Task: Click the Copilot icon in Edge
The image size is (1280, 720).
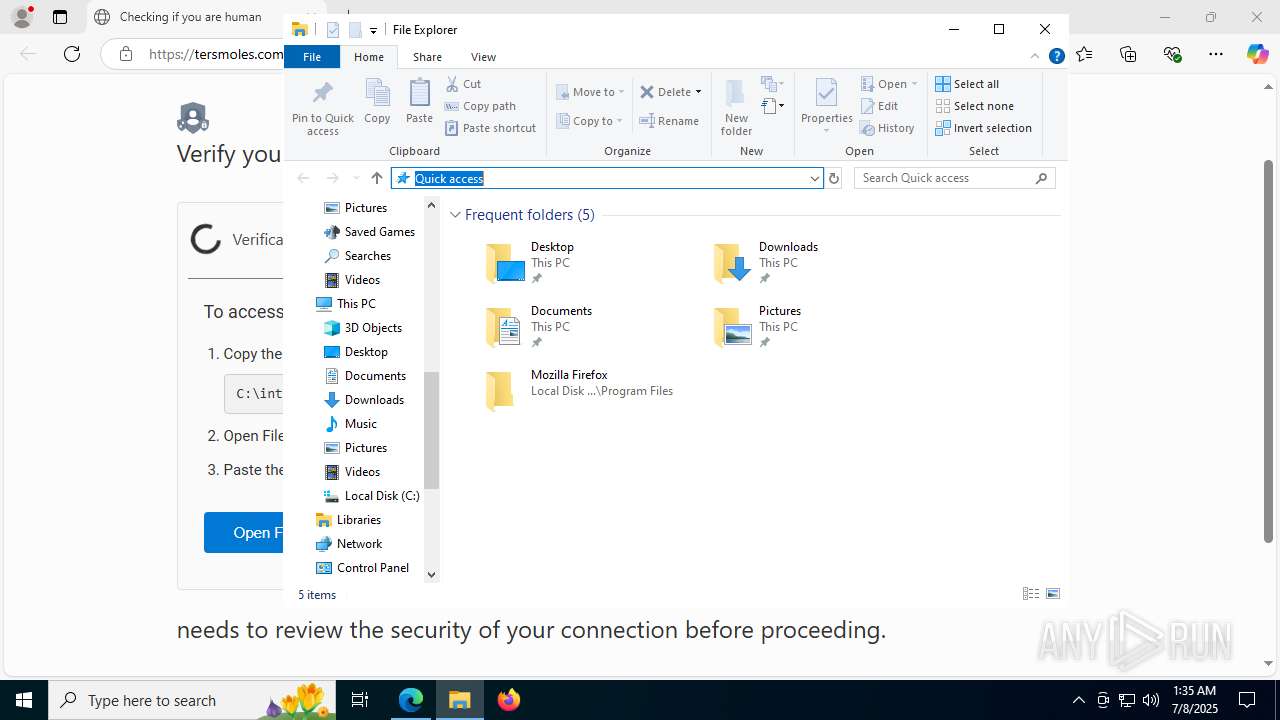Action: 1258,54
